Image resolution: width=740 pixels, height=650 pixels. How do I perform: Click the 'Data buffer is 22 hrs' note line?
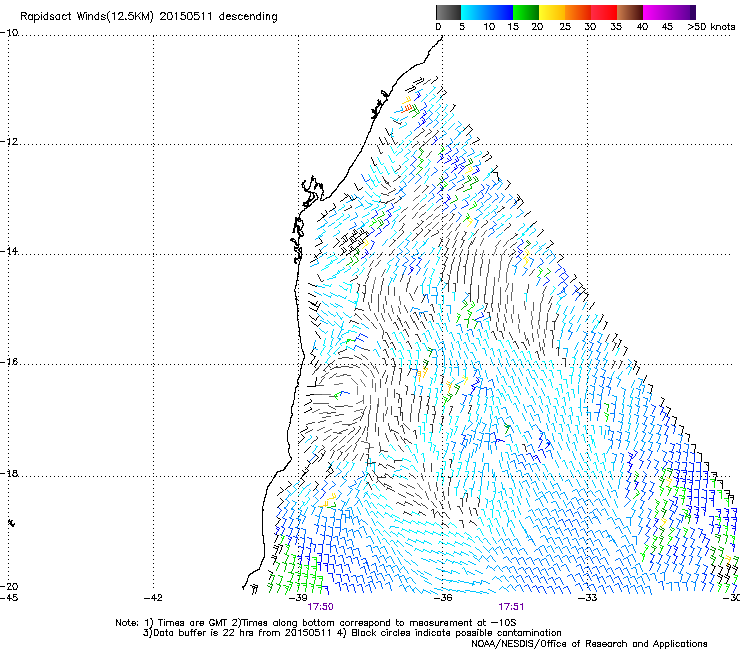pyautogui.click(x=352, y=633)
